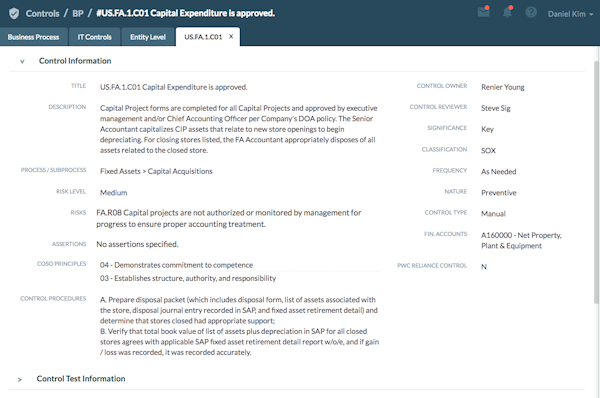
Task: Click the Control Test Information header
Action: 81,378
